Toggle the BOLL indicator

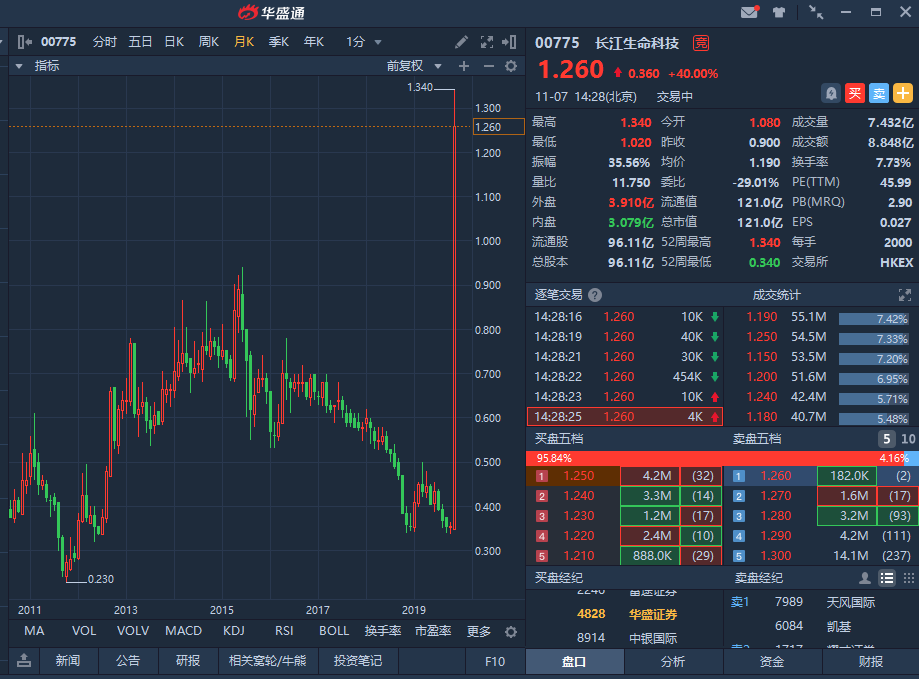coord(334,631)
